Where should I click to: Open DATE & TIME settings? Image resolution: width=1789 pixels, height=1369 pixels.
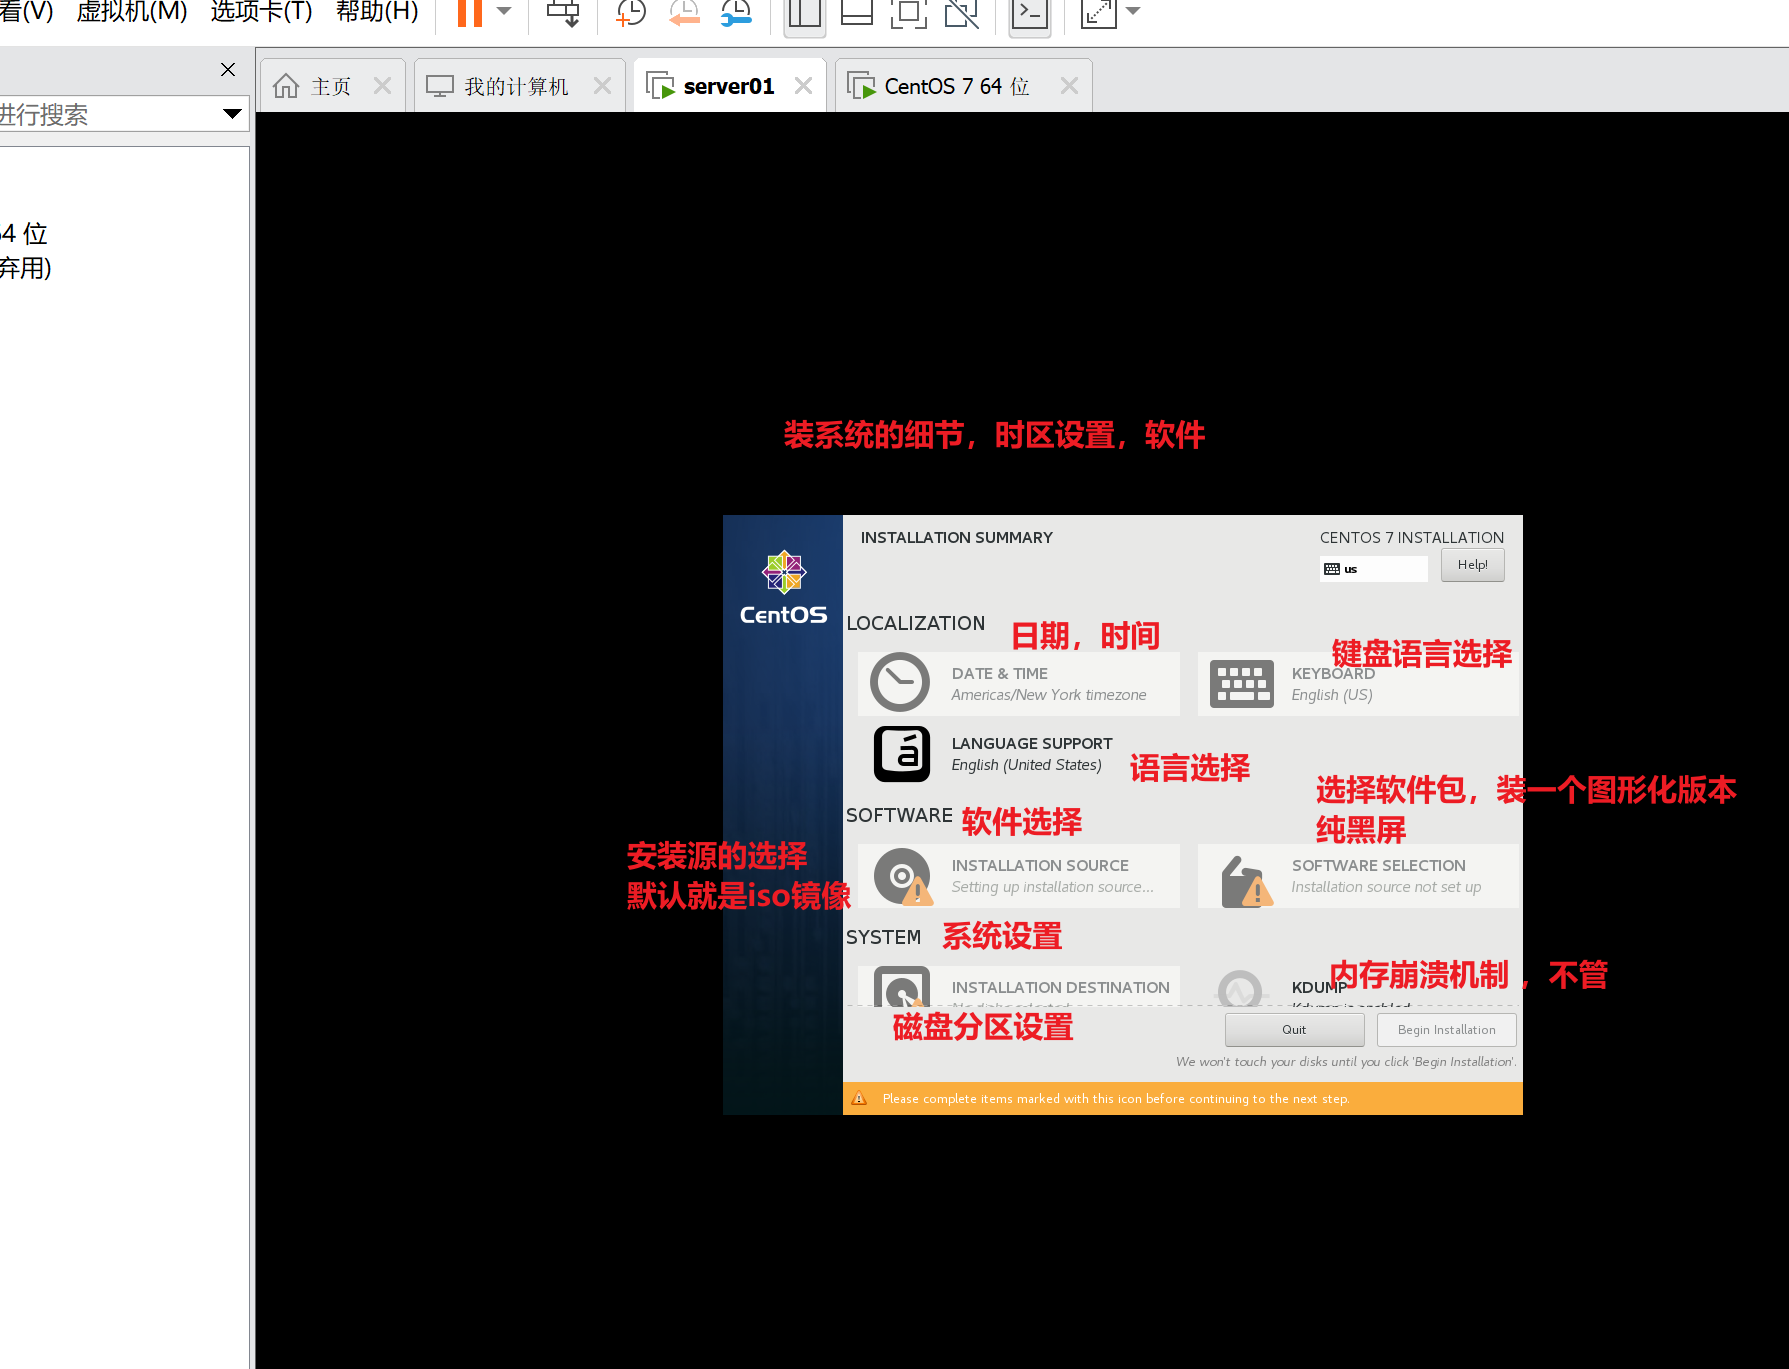(x=1019, y=684)
